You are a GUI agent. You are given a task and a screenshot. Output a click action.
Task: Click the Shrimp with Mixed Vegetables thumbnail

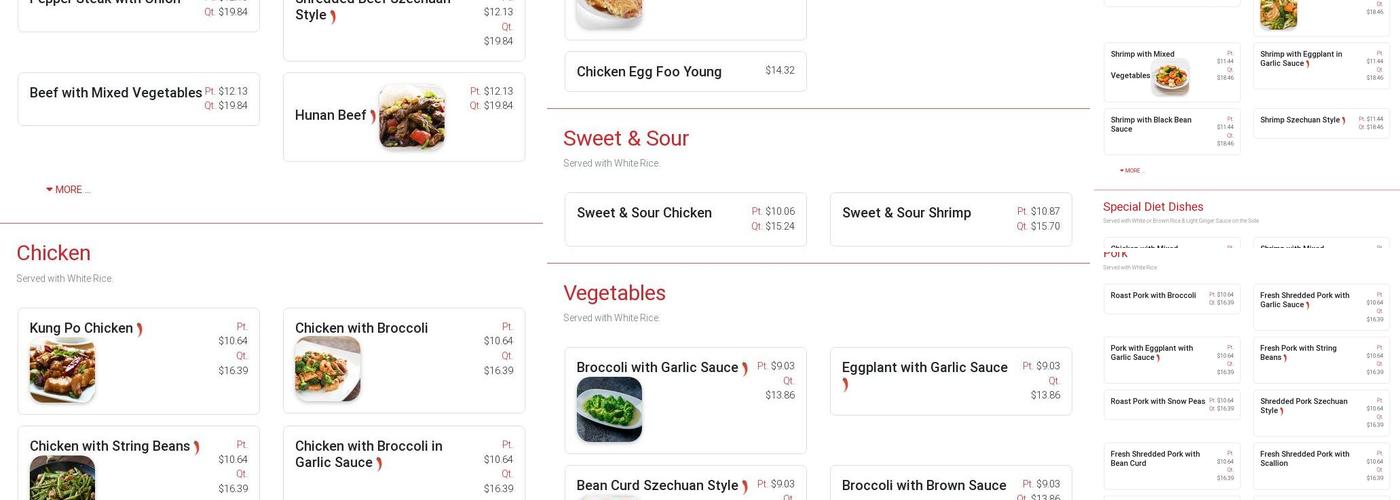pyautogui.click(x=1170, y=76)
